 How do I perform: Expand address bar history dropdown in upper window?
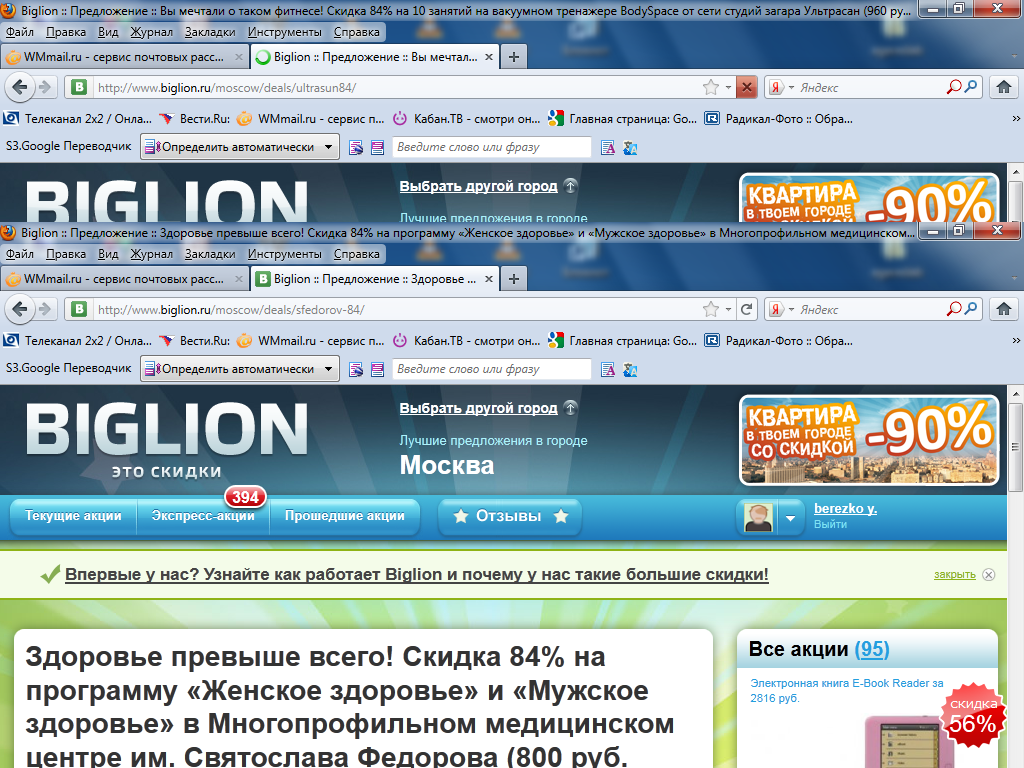(728, 88)
